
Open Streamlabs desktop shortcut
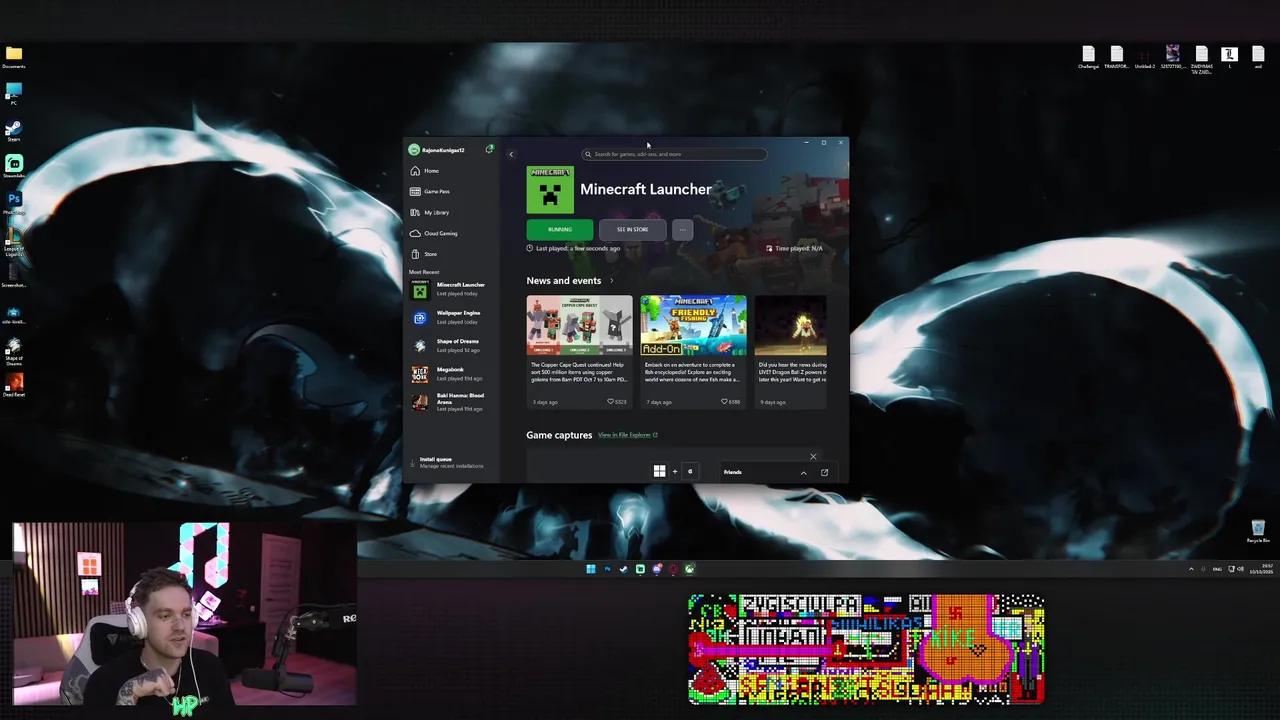pyautogui.click(x=14, y=166)
